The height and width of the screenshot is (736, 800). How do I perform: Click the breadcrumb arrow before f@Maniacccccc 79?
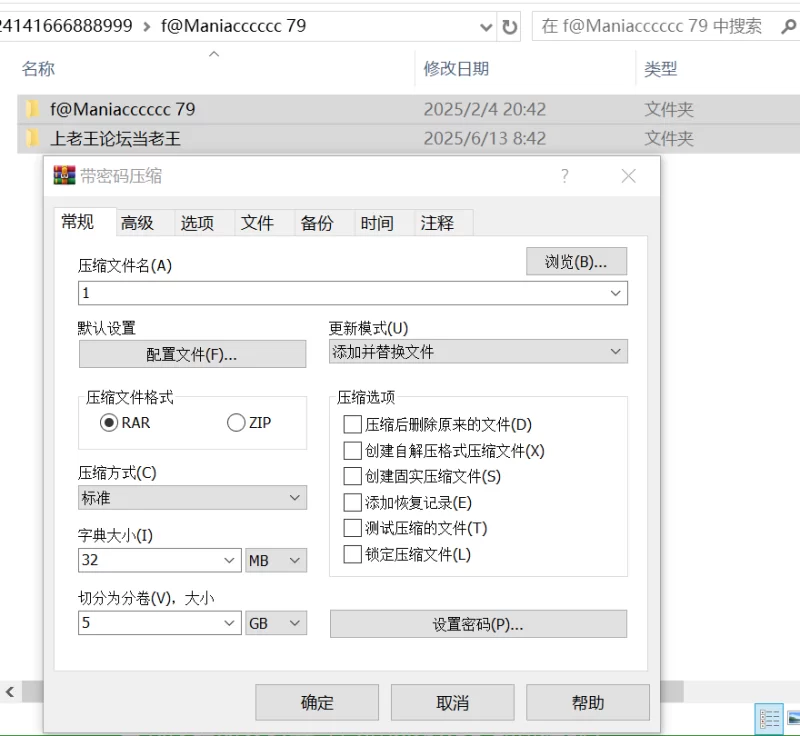[x=147, y=27]
